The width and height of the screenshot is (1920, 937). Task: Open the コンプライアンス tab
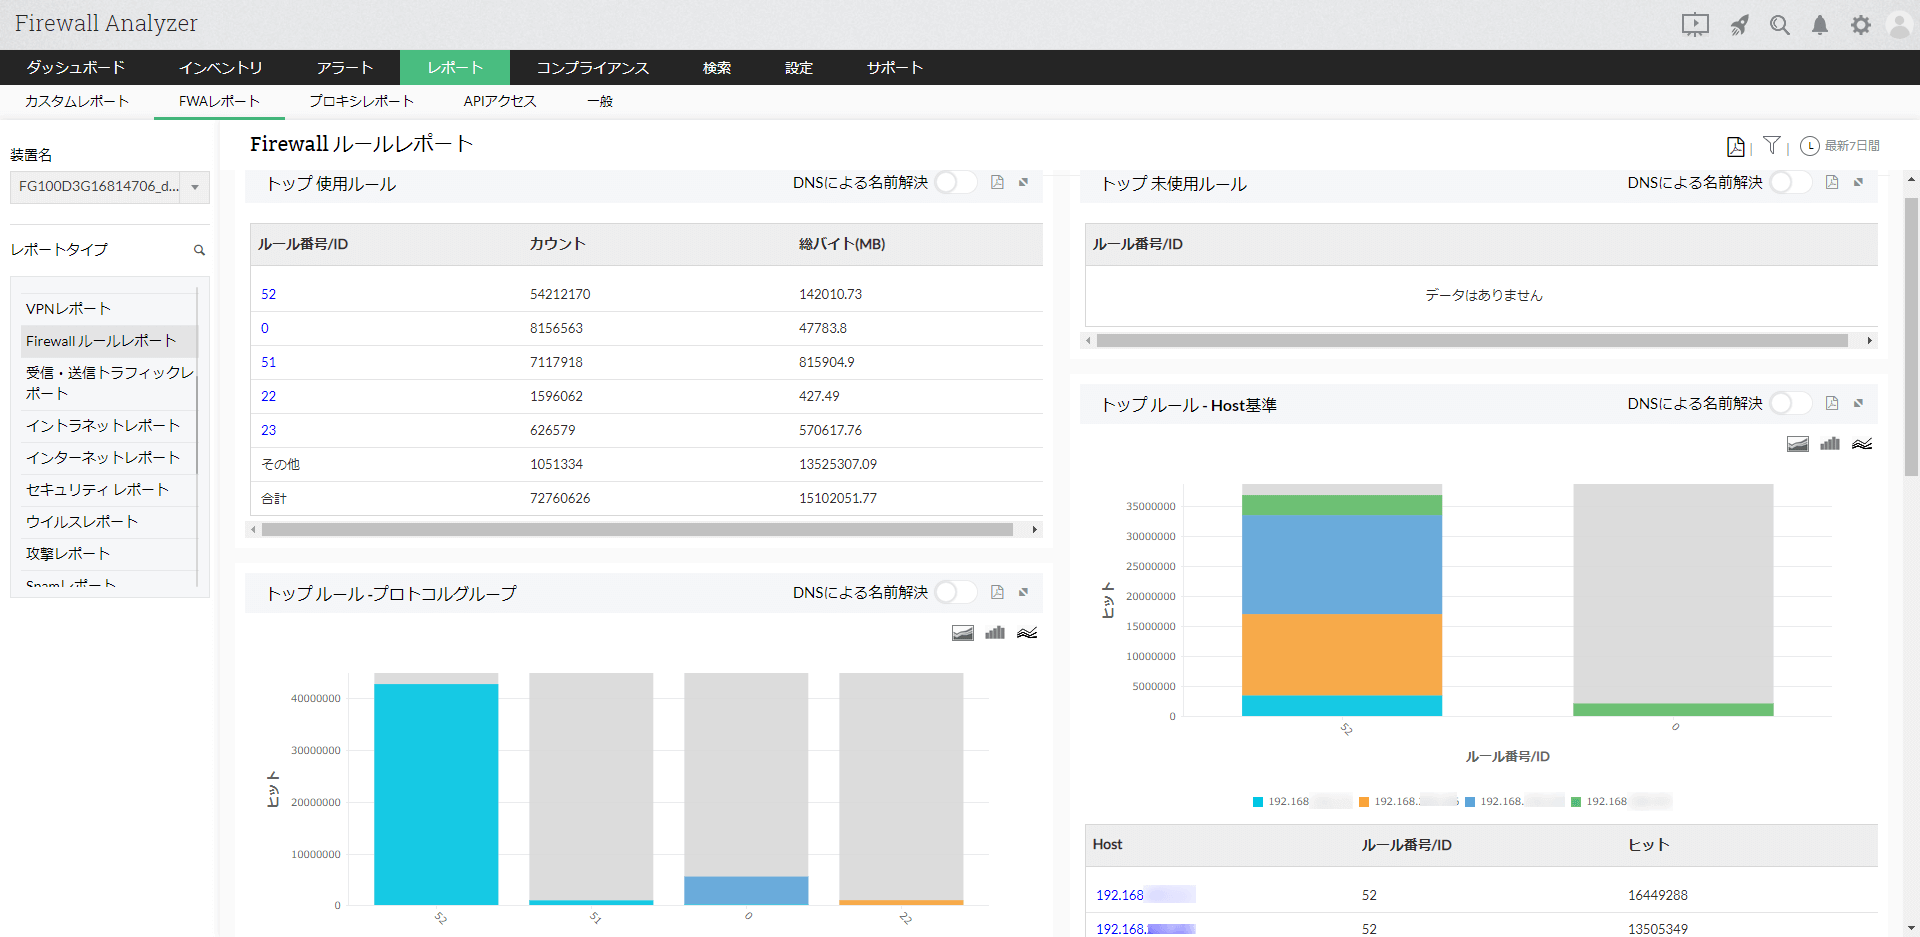[x=592, y=68]
